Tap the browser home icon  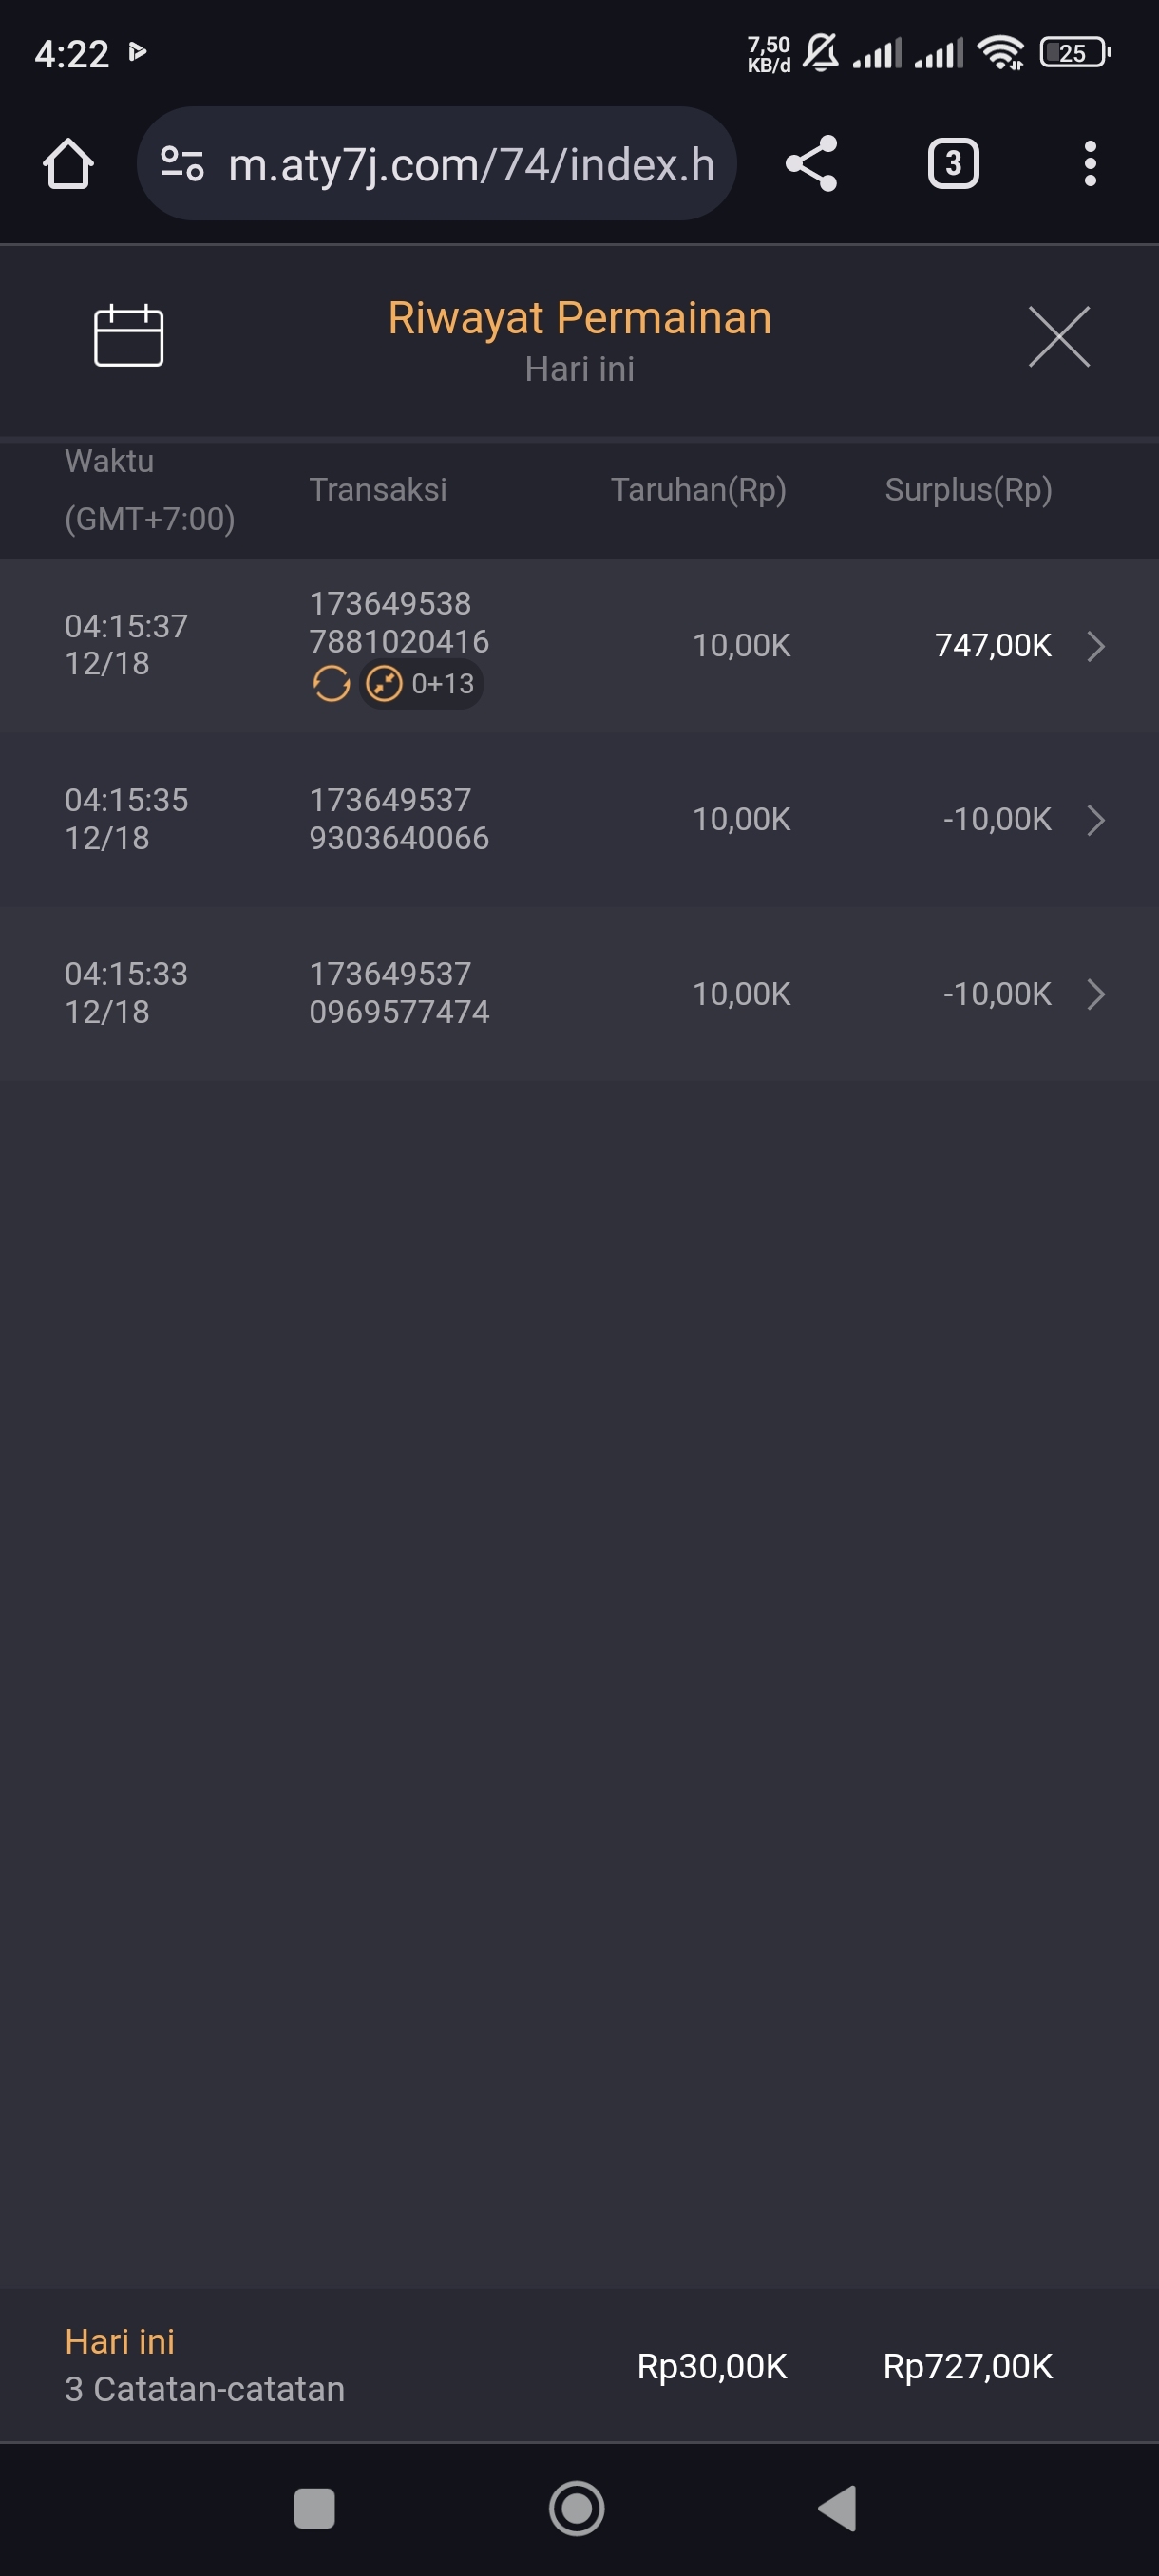tap(68, 164)
